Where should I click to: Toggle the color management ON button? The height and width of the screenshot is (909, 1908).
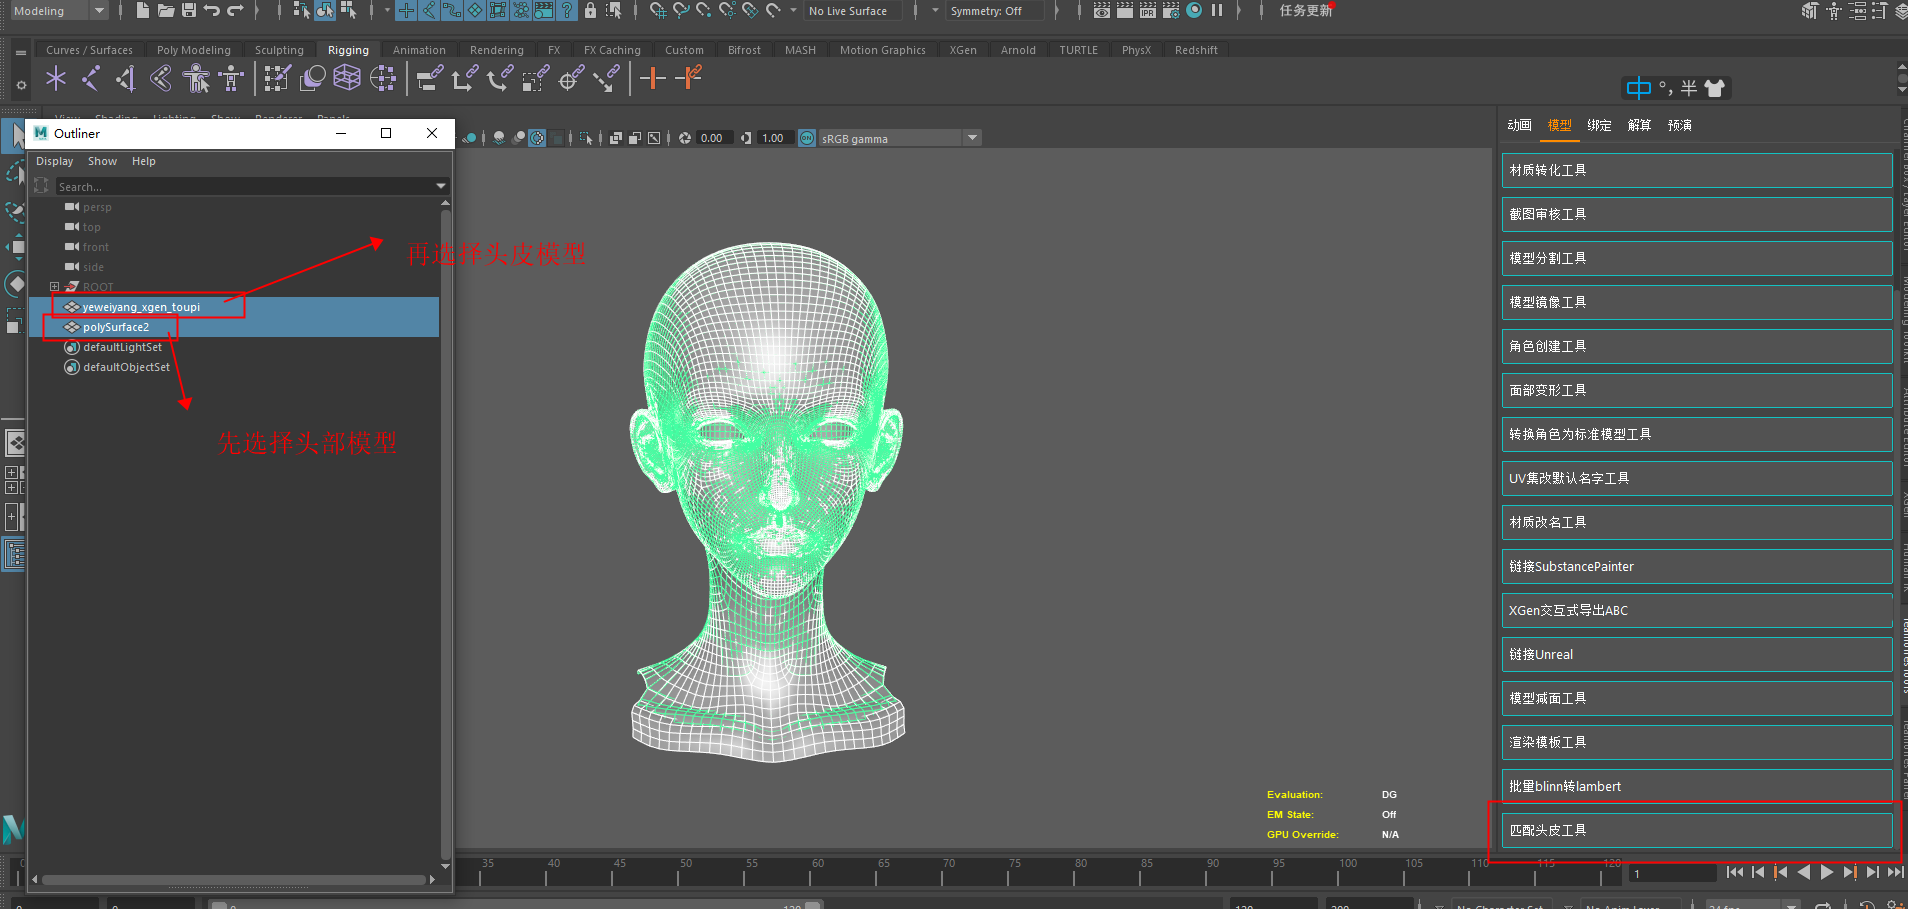point(807,138)
